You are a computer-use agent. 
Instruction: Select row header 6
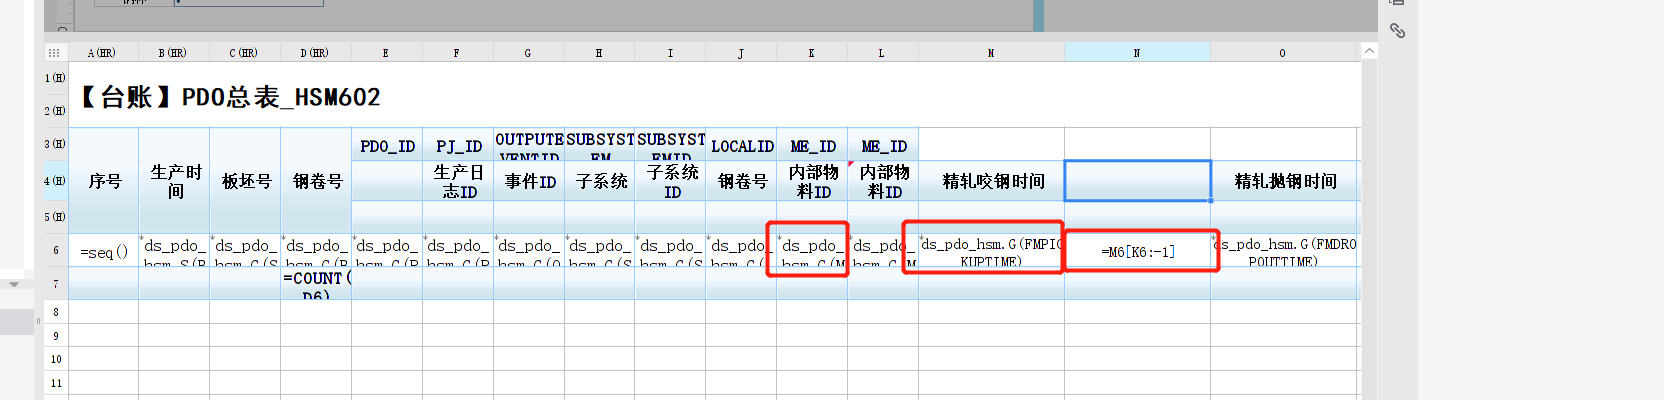pyautogui.click(x=55, y=251)
